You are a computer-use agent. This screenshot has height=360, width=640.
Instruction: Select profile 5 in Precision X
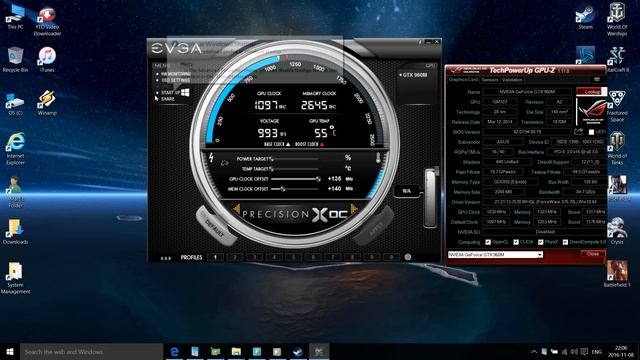click(x=293, y=257)
